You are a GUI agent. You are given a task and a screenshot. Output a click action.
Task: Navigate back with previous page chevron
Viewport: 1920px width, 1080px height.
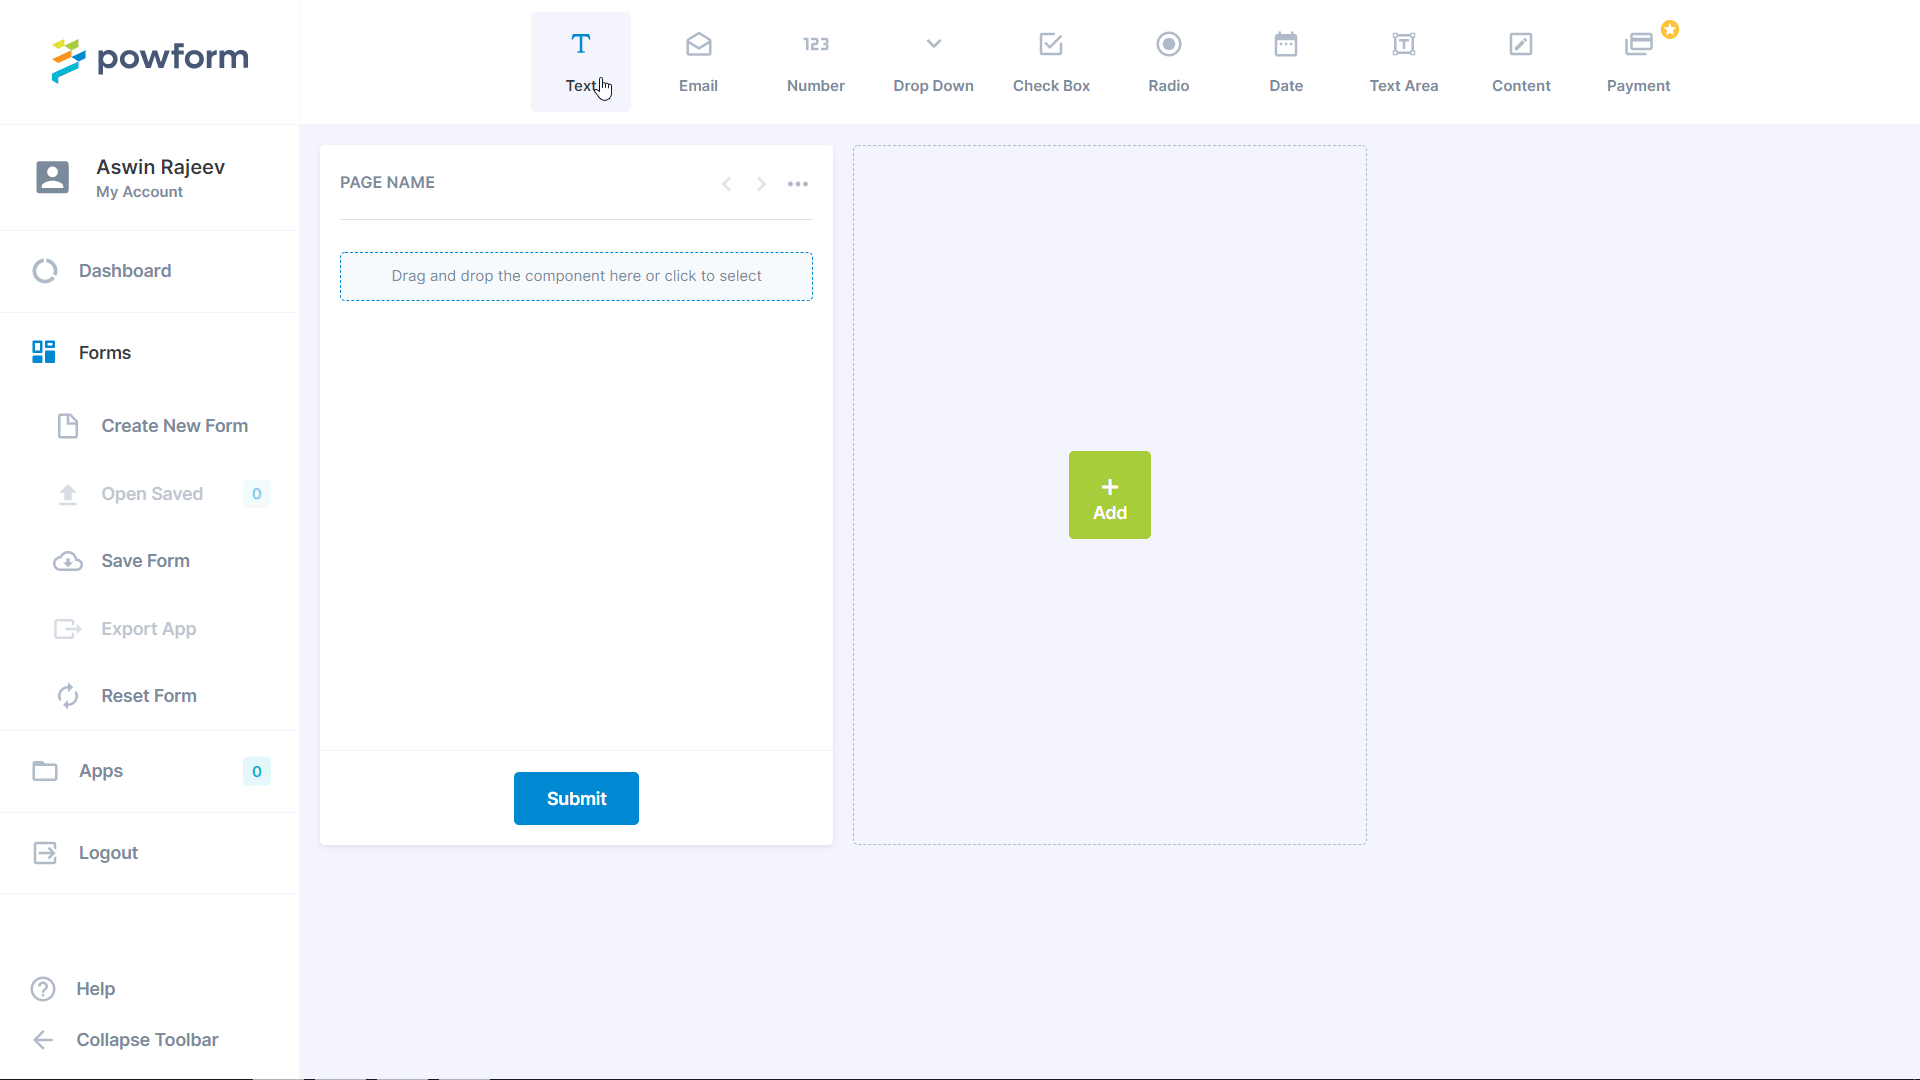coord(727,183)
